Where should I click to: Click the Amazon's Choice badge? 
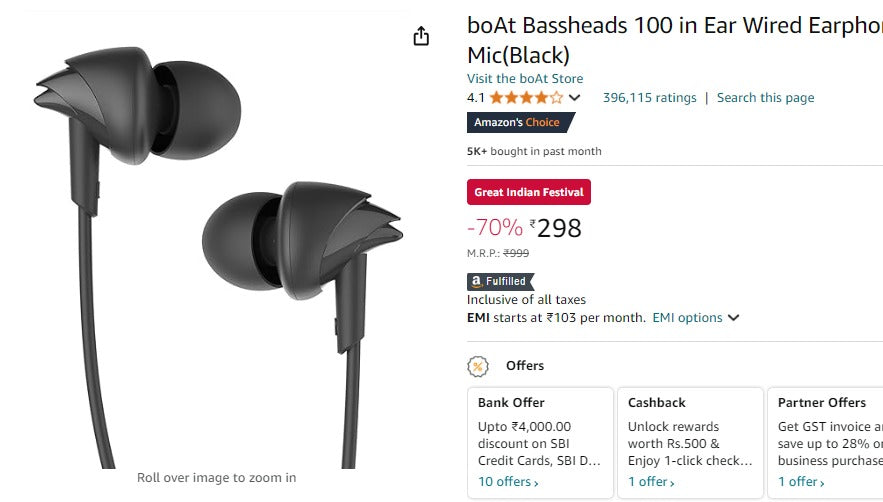tap(520, 123)
